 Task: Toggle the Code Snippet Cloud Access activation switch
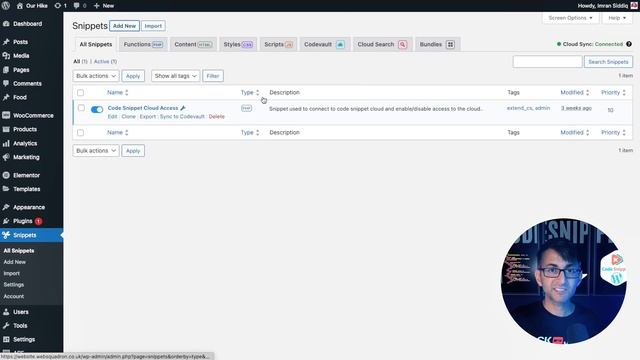[x=97, y=109]
